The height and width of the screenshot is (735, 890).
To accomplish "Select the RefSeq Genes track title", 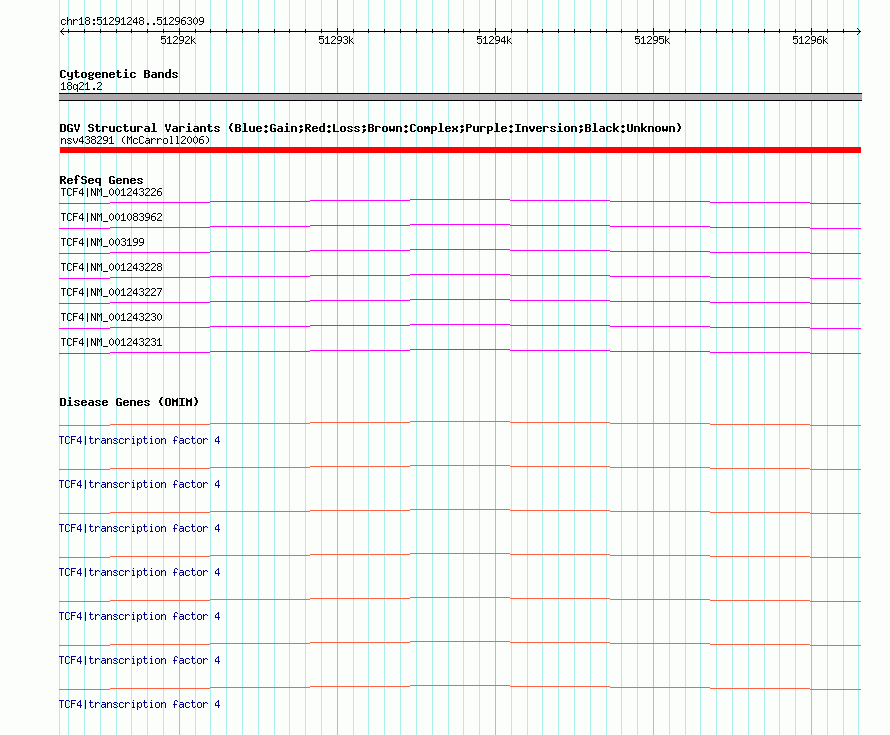I will click(101, 180).
